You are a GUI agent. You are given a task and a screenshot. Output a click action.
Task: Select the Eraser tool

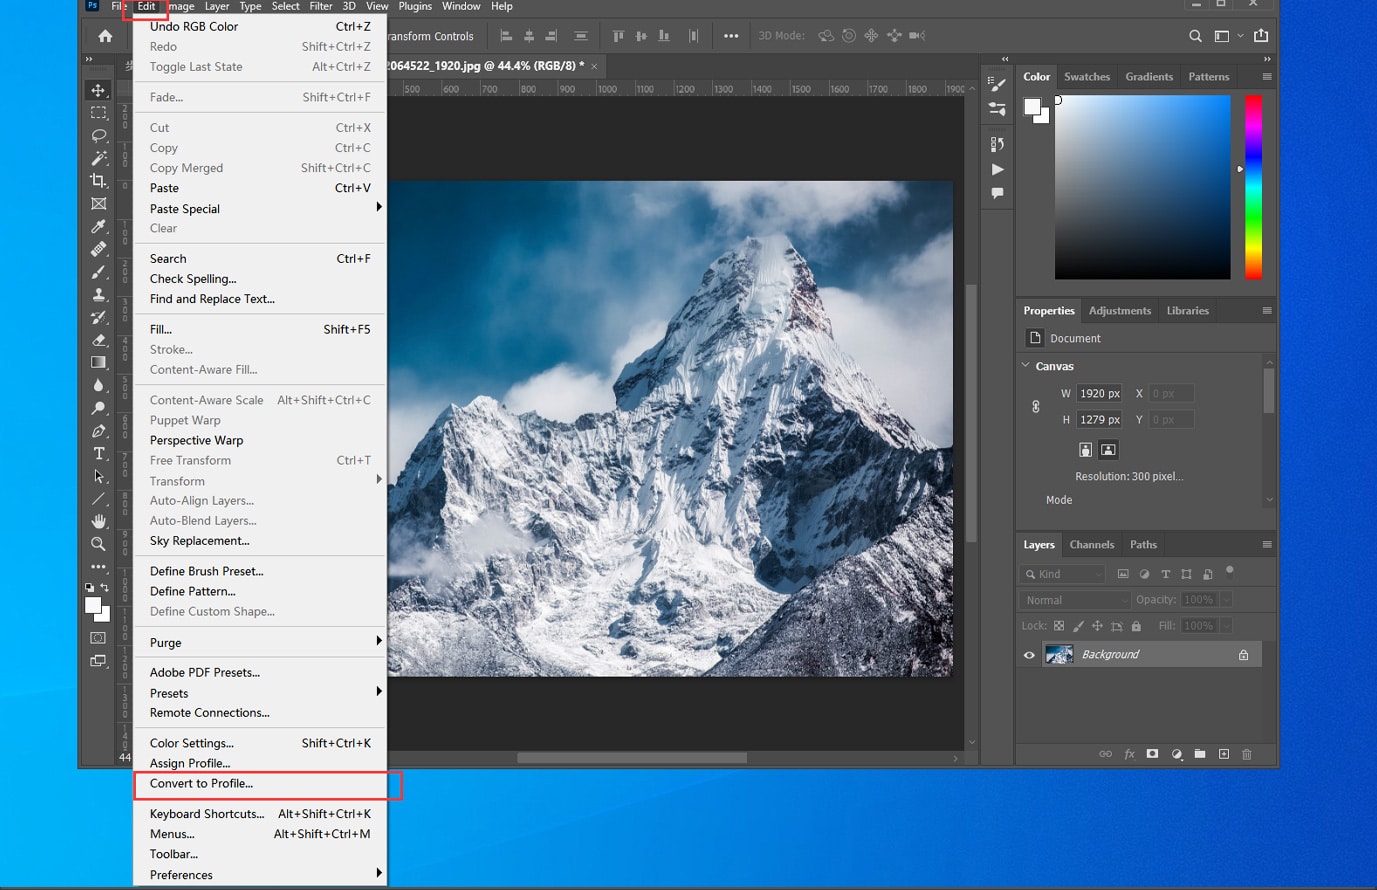coord(98,340)
